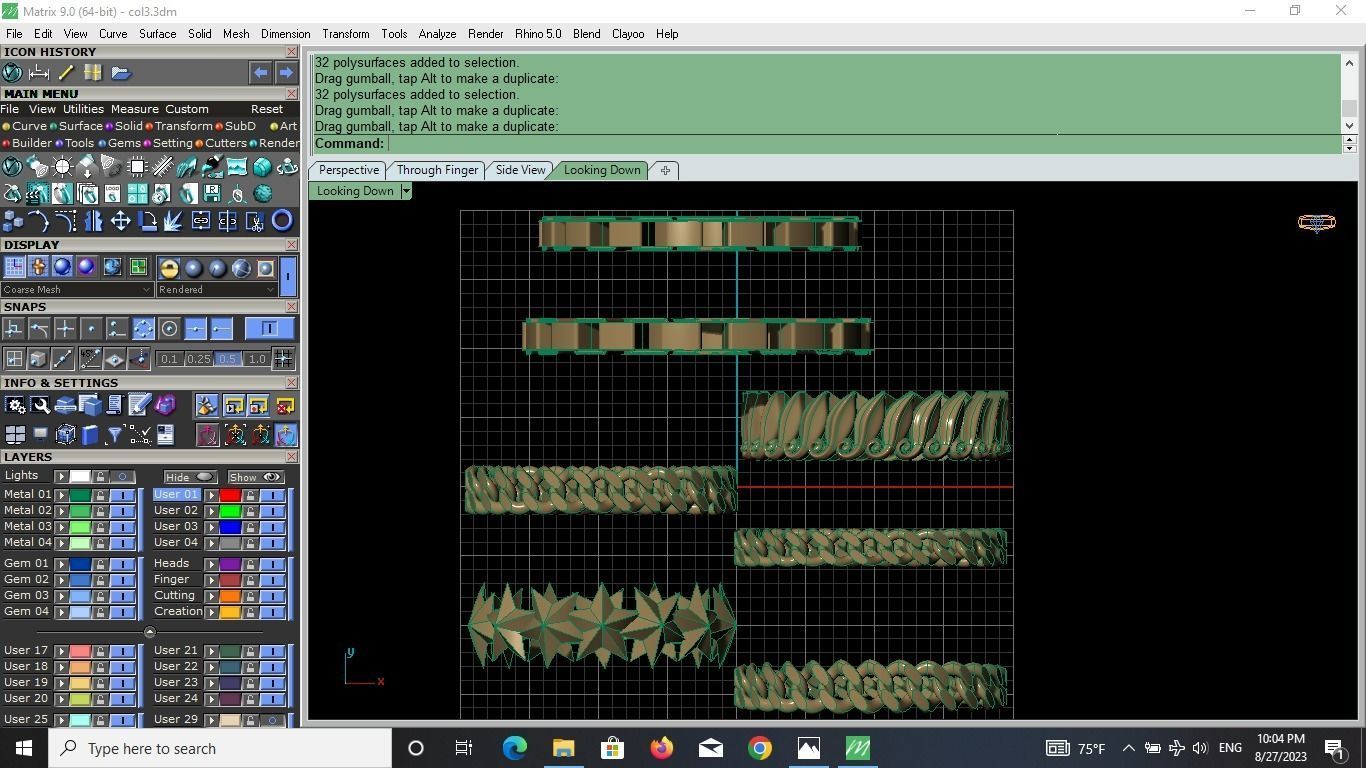Click the four-viewport layout icon
This screenshot has height=768, width=1366.
(15, 435)
